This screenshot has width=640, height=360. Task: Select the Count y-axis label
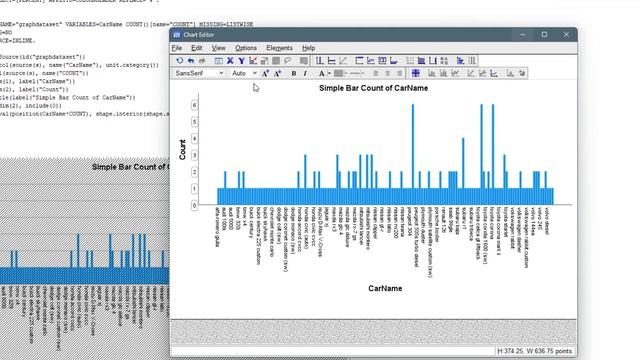coord(182,149)
